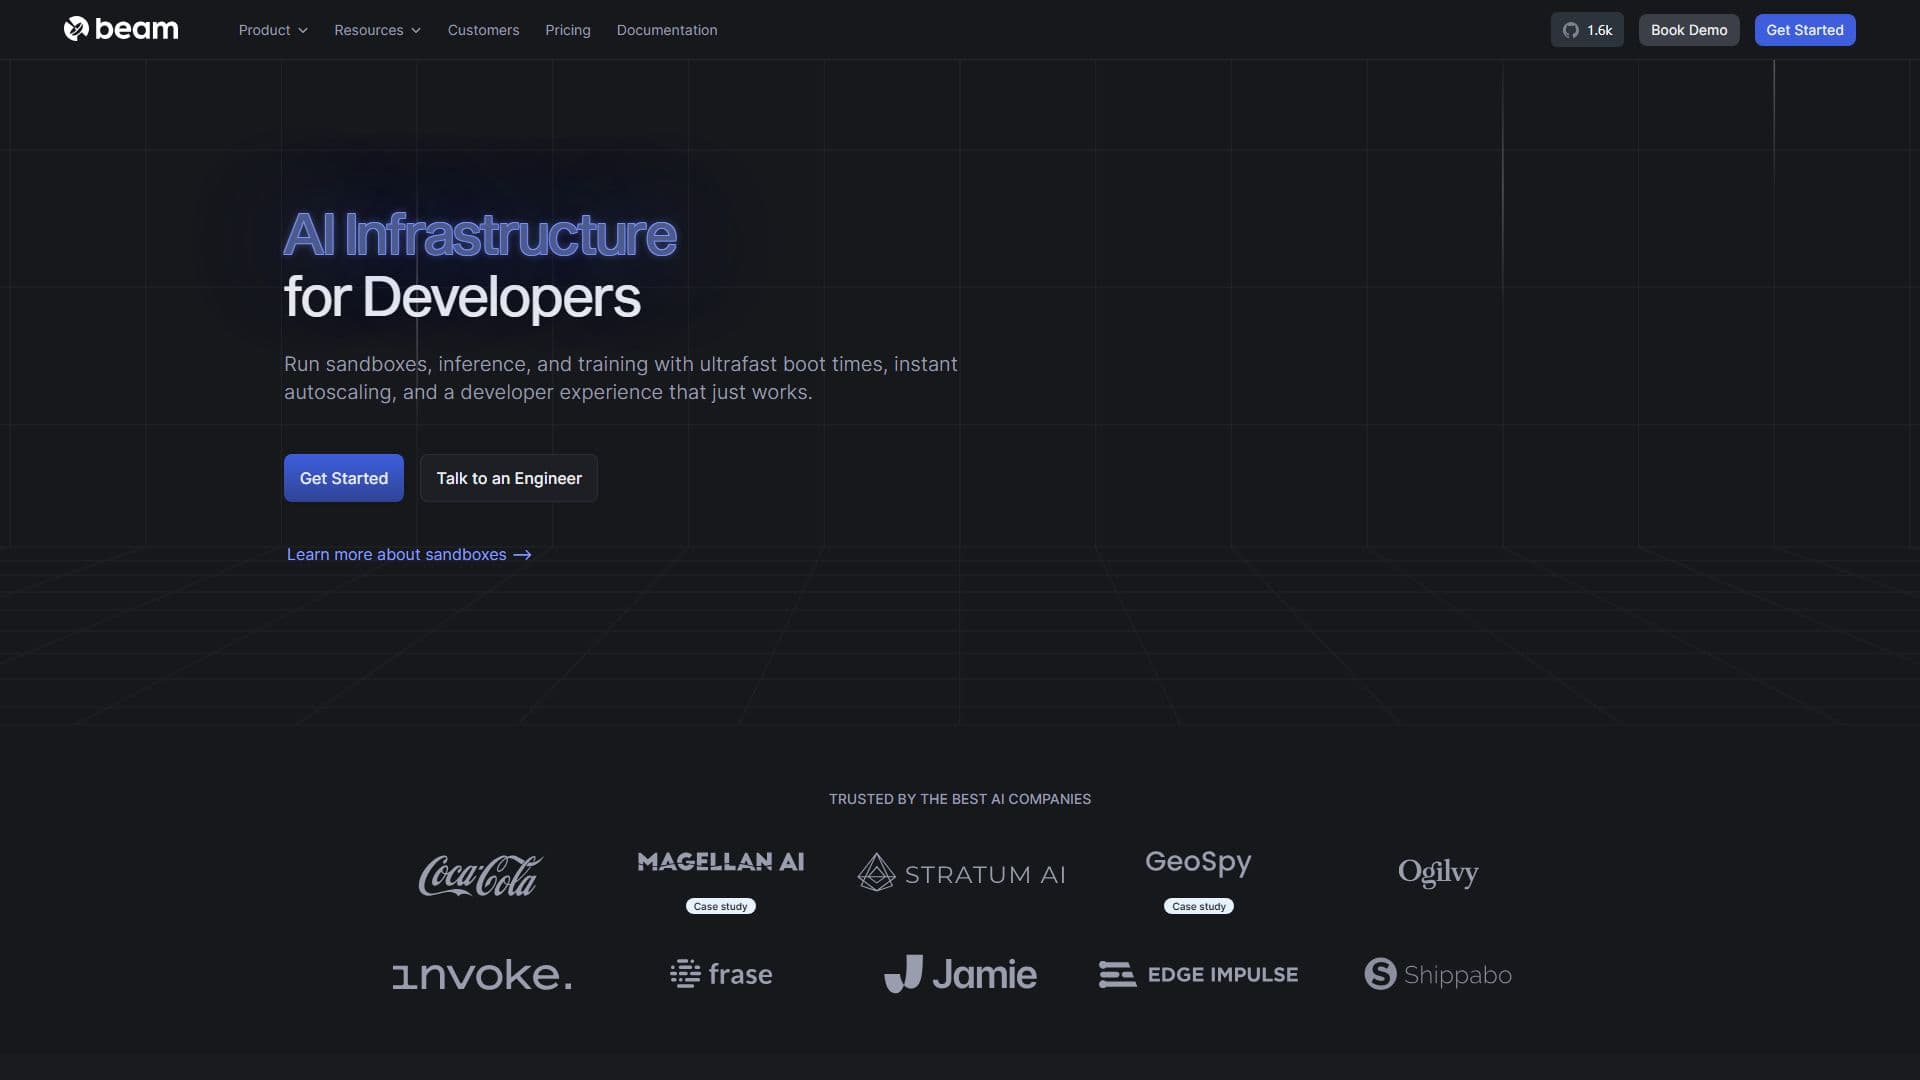Click the AI Infrastructure heading text
Image resolution: width=1920 pixels, height=1080 pixels.
pyautogui.click(x=480, y=235)
